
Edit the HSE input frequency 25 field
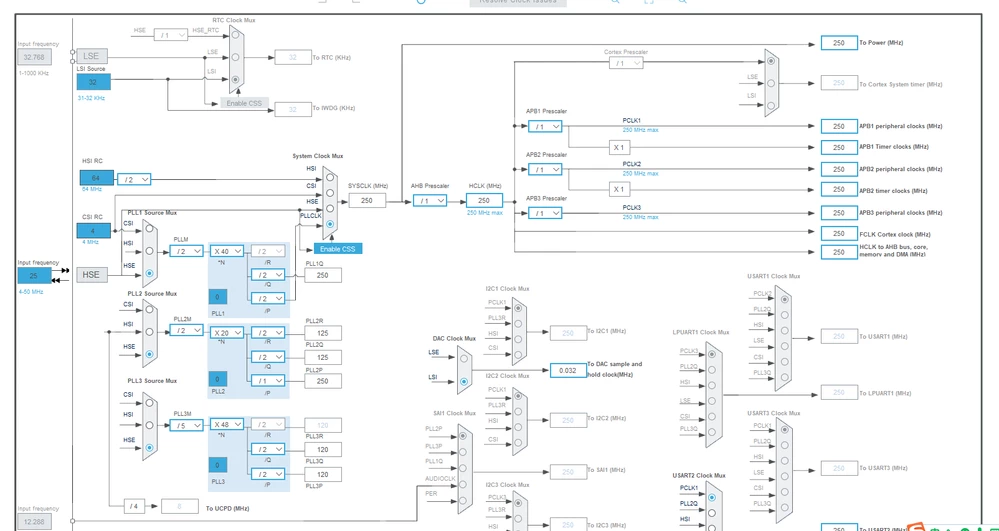pos(34,275)
